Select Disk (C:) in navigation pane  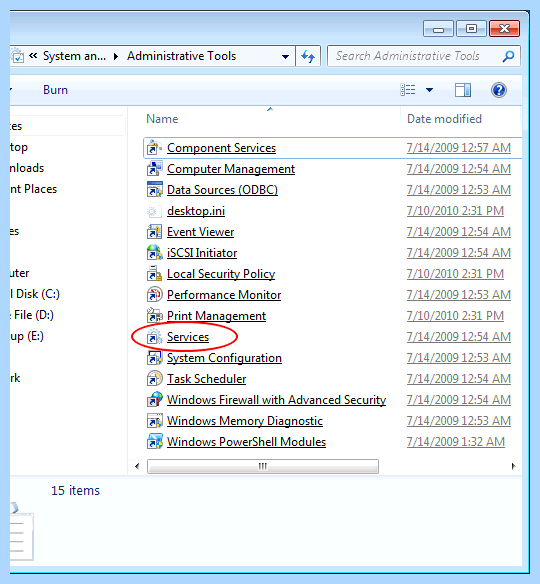click(x=35, y=294)
